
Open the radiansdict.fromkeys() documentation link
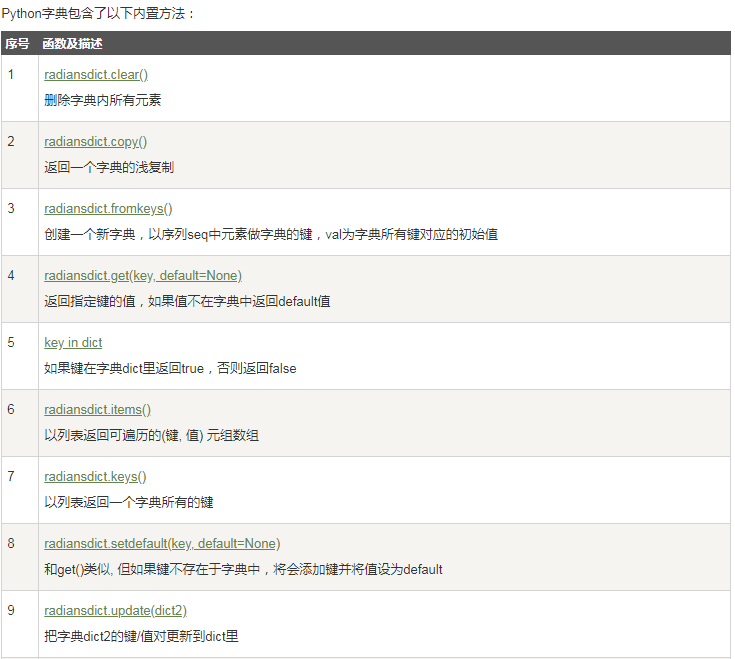[x=108, y=209]
